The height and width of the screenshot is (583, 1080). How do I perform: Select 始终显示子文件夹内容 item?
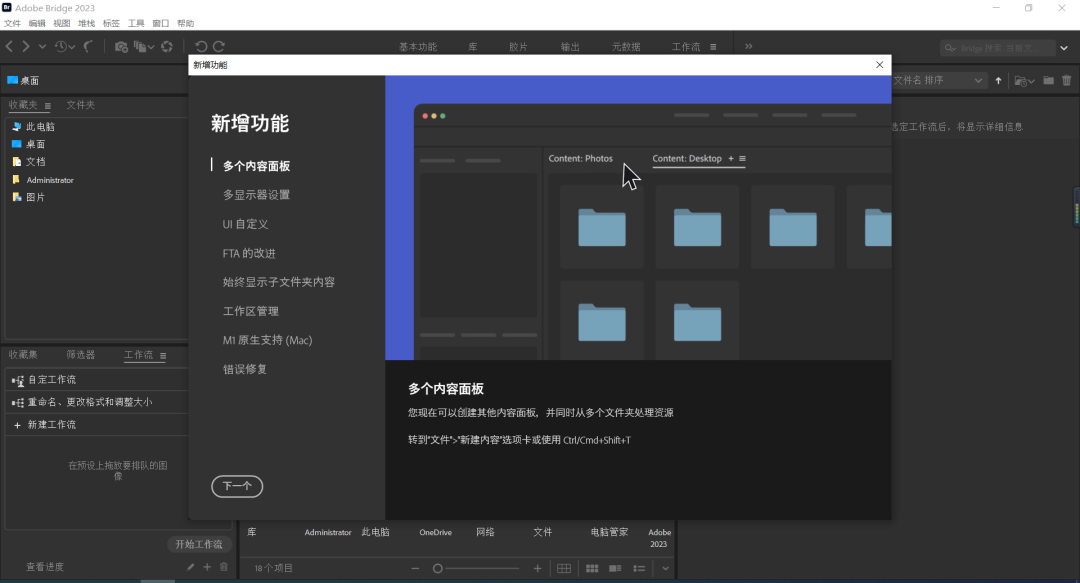(x=278, y=282)
